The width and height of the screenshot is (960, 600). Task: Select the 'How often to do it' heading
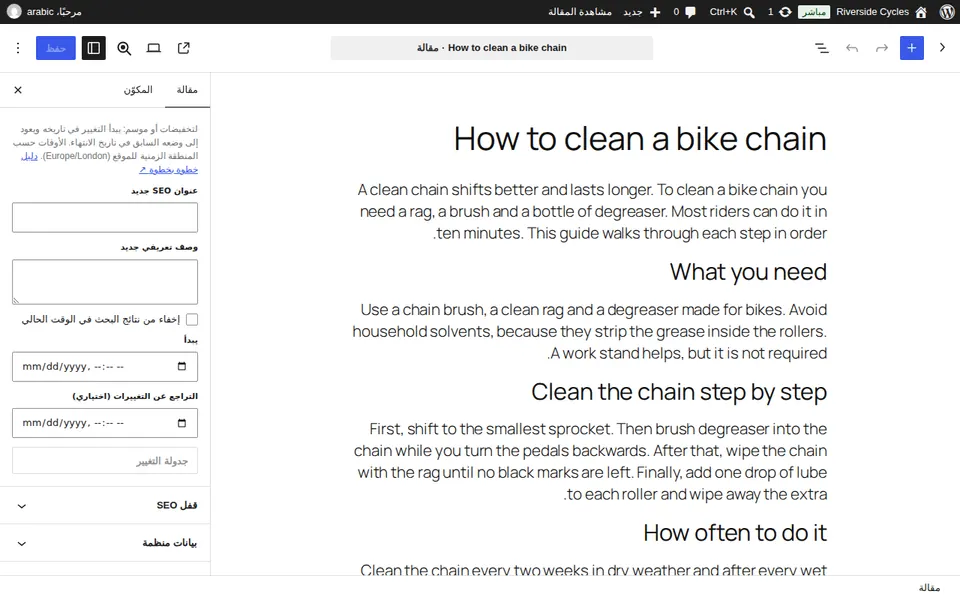click(x=735, y=533)
